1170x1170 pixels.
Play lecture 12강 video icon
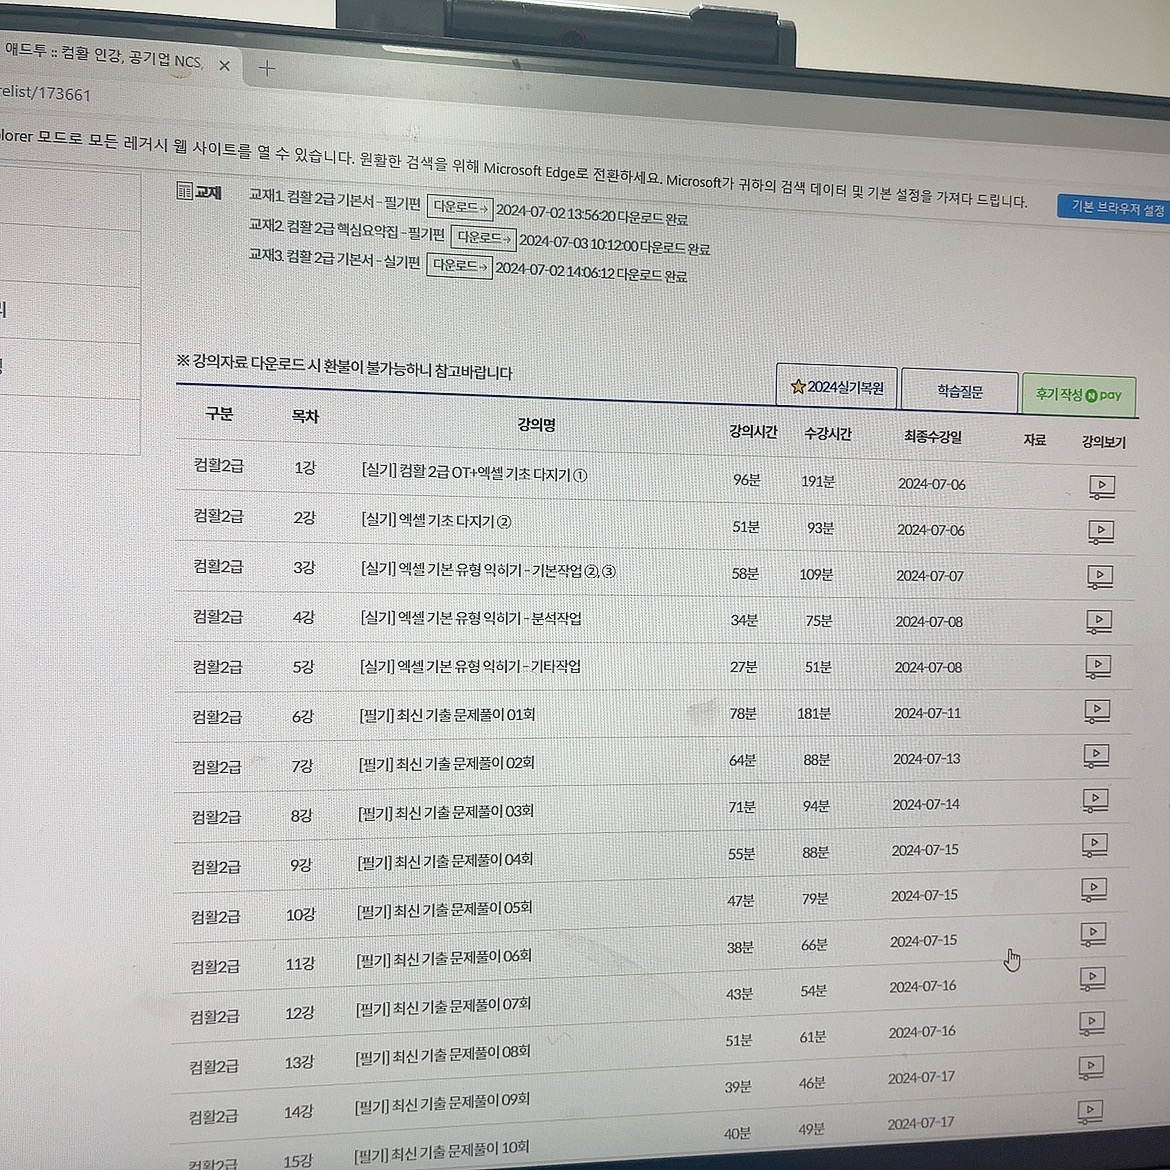[1092, 978]
